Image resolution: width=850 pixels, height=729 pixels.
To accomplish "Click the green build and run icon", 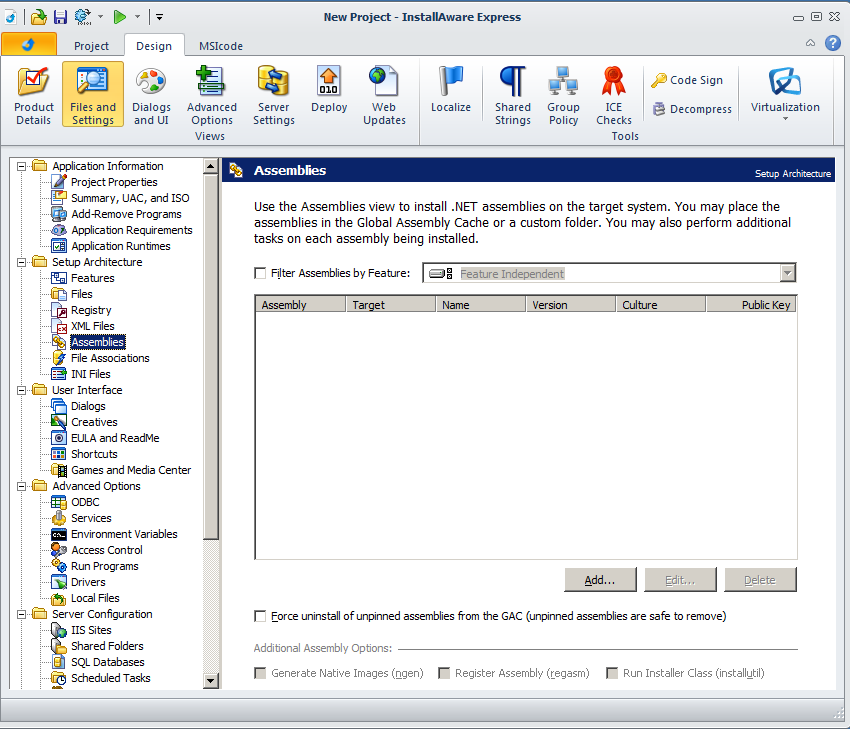I will pos(119,17).
